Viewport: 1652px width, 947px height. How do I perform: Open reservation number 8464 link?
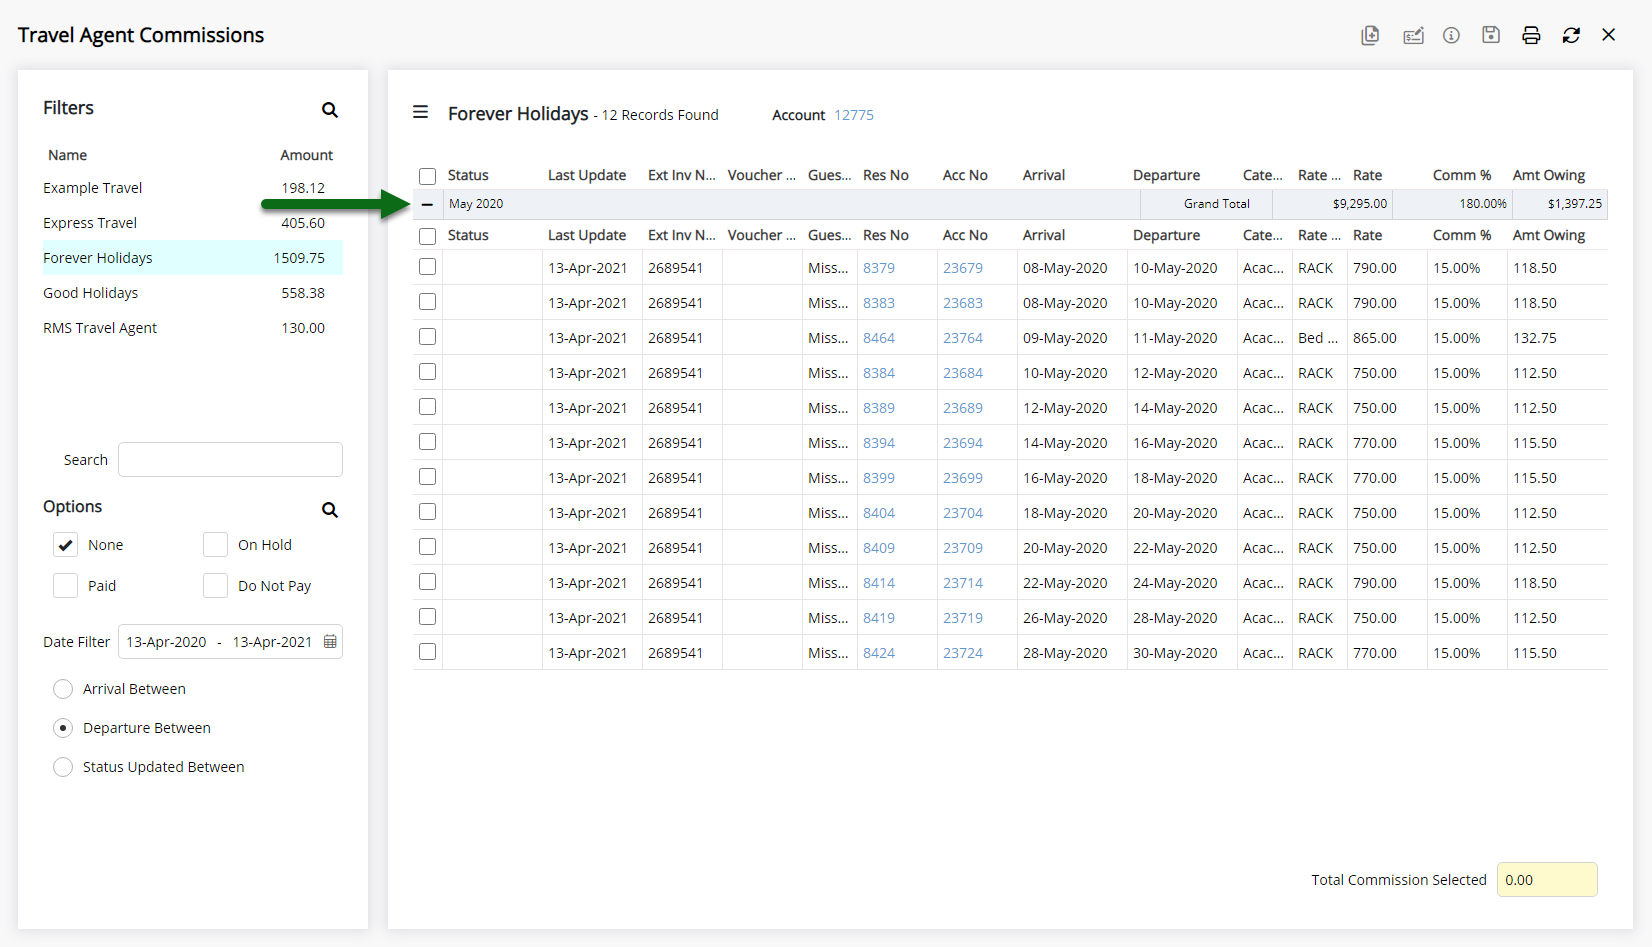879,338
